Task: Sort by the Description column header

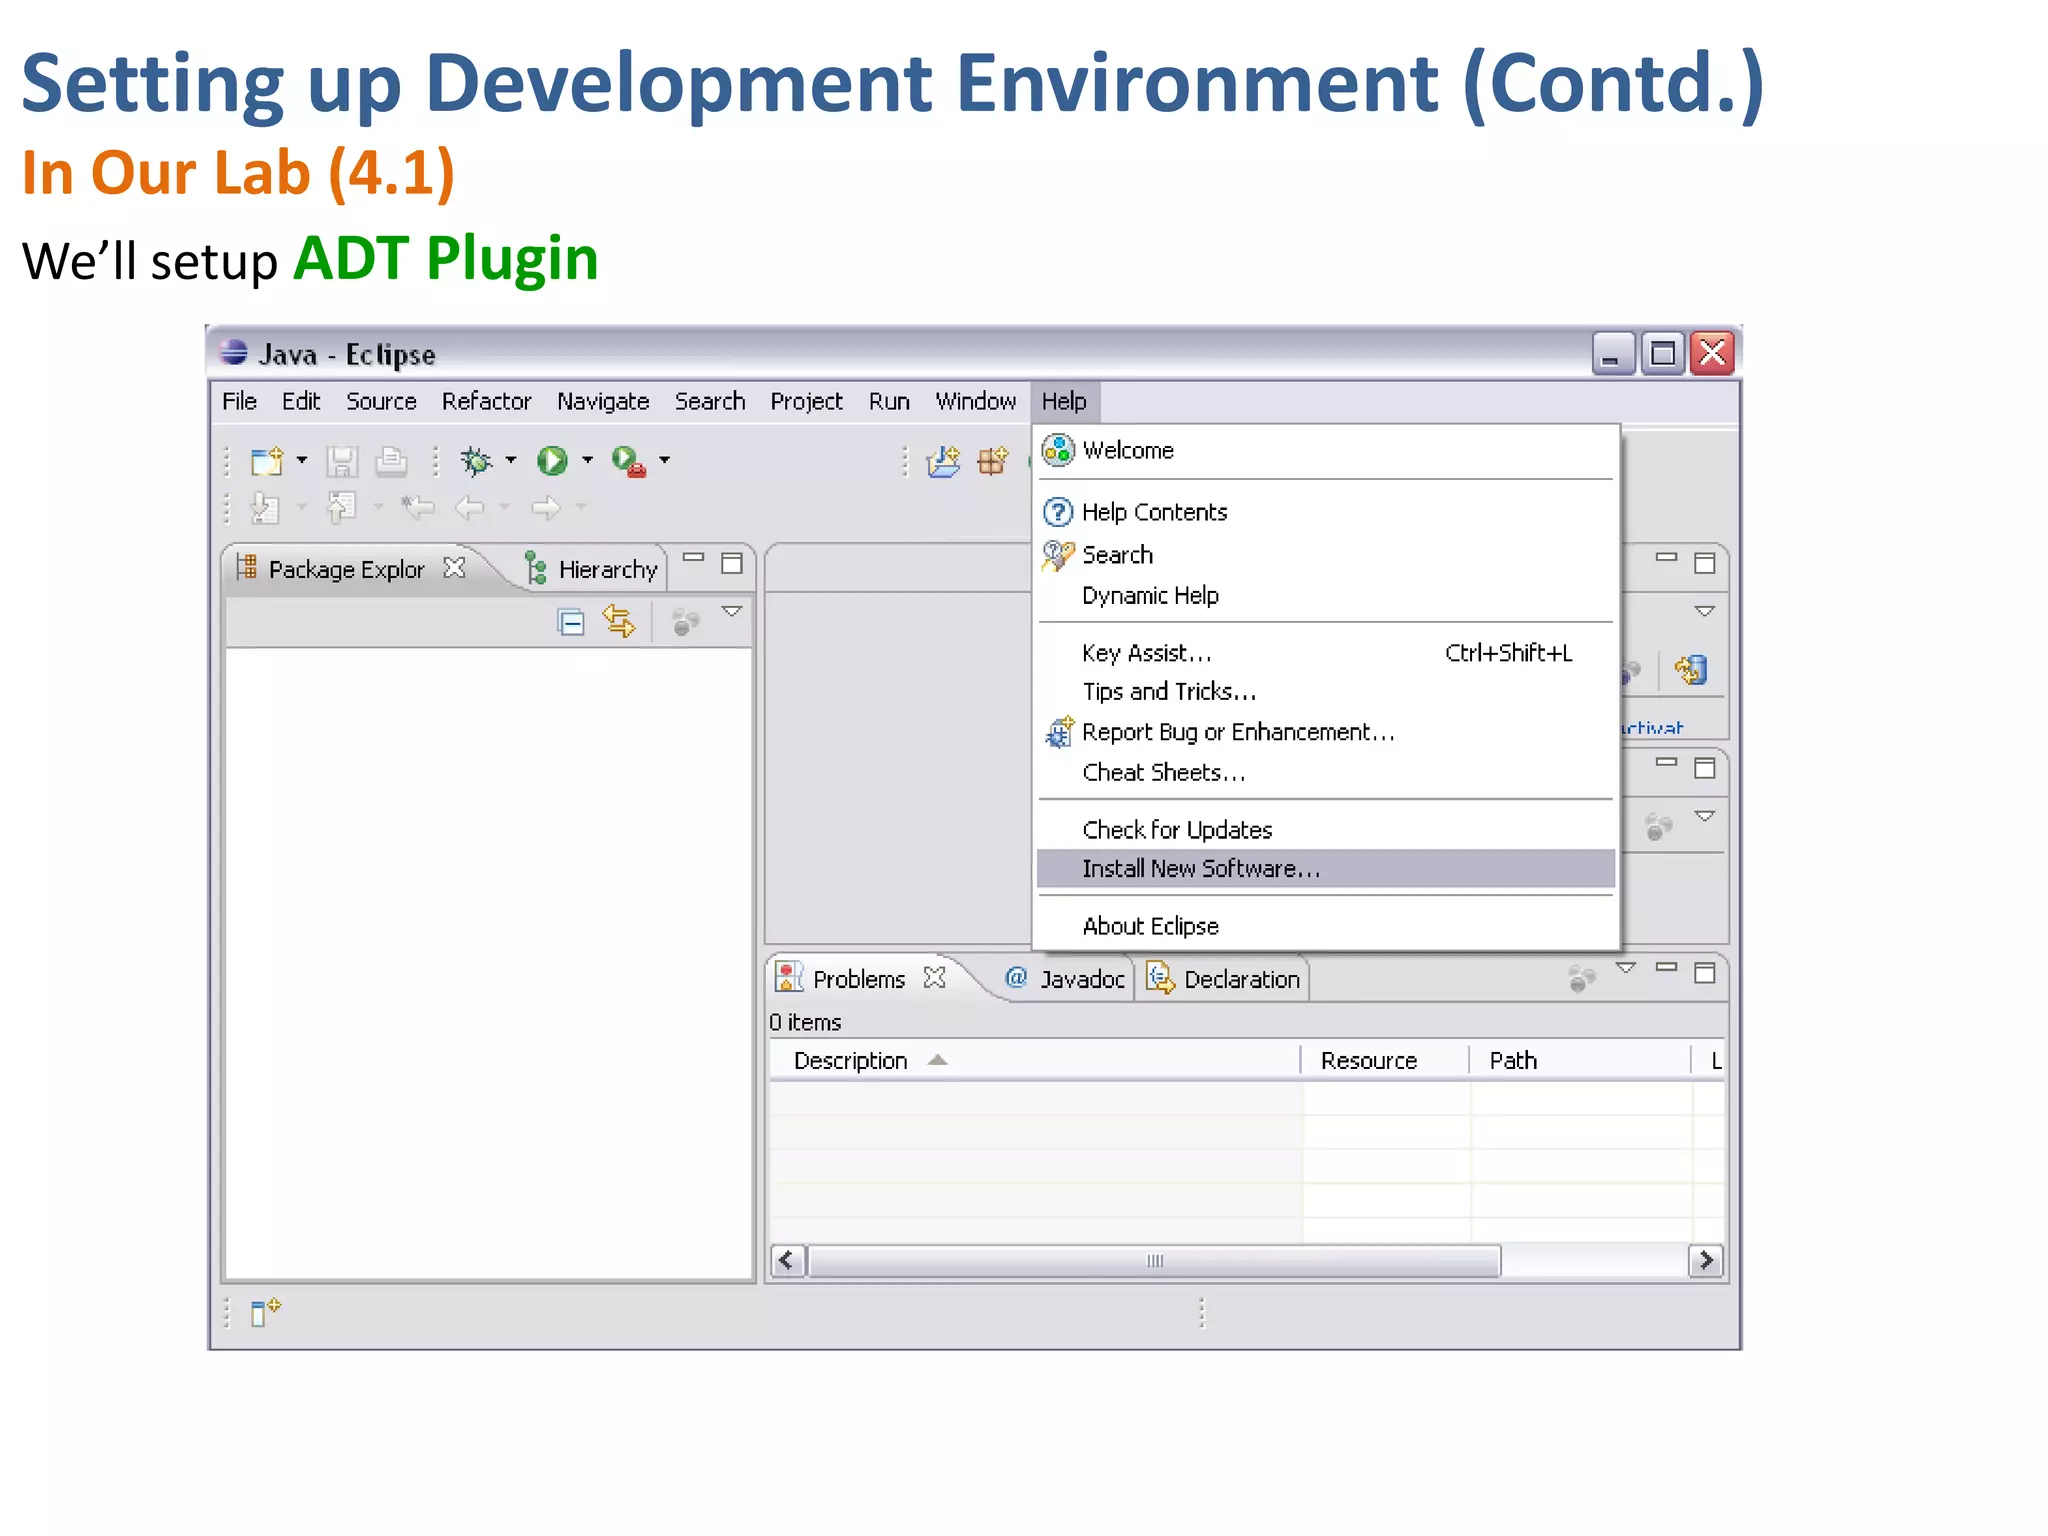Action: [x=1035, y=1060]
